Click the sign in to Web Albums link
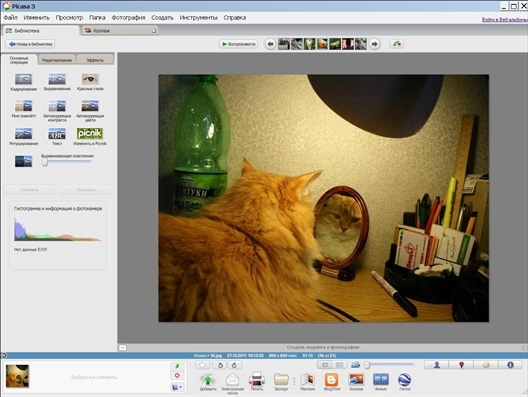Screen dimensions: 528x397 click(504, 20)
